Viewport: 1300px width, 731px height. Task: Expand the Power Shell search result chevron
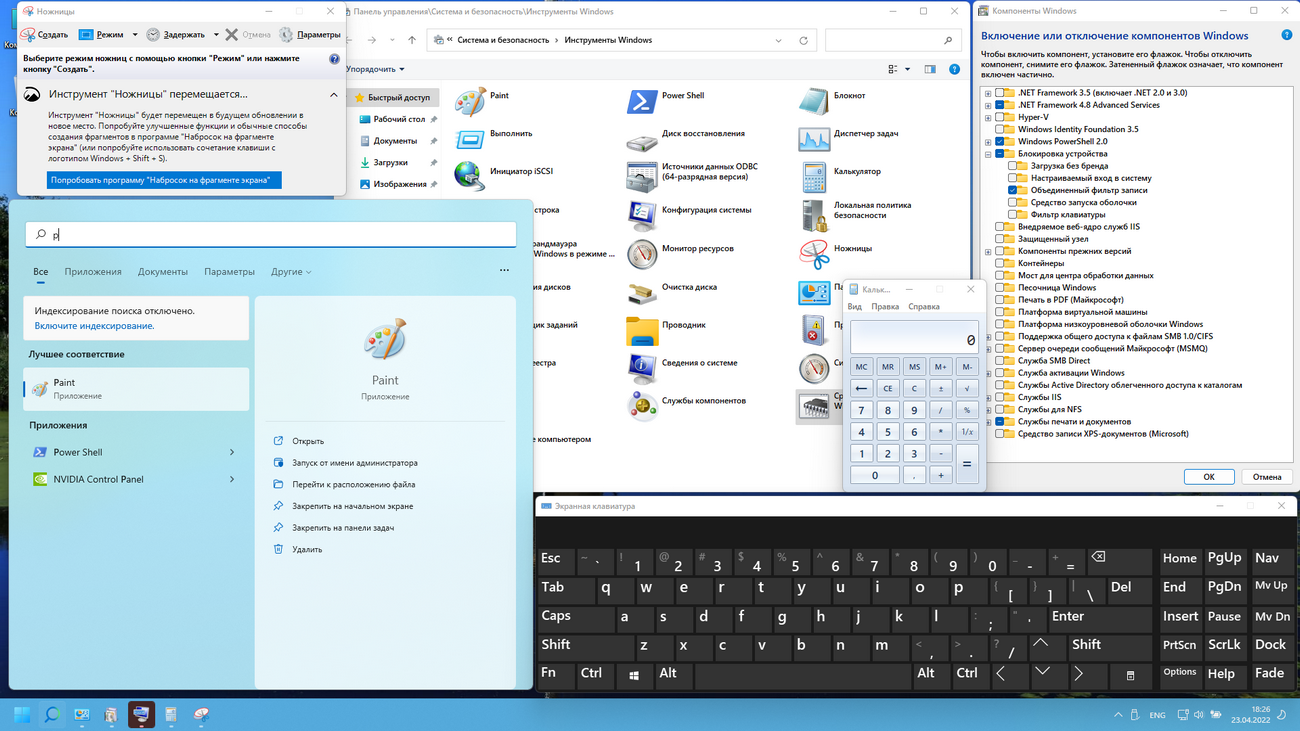point(232,453)
